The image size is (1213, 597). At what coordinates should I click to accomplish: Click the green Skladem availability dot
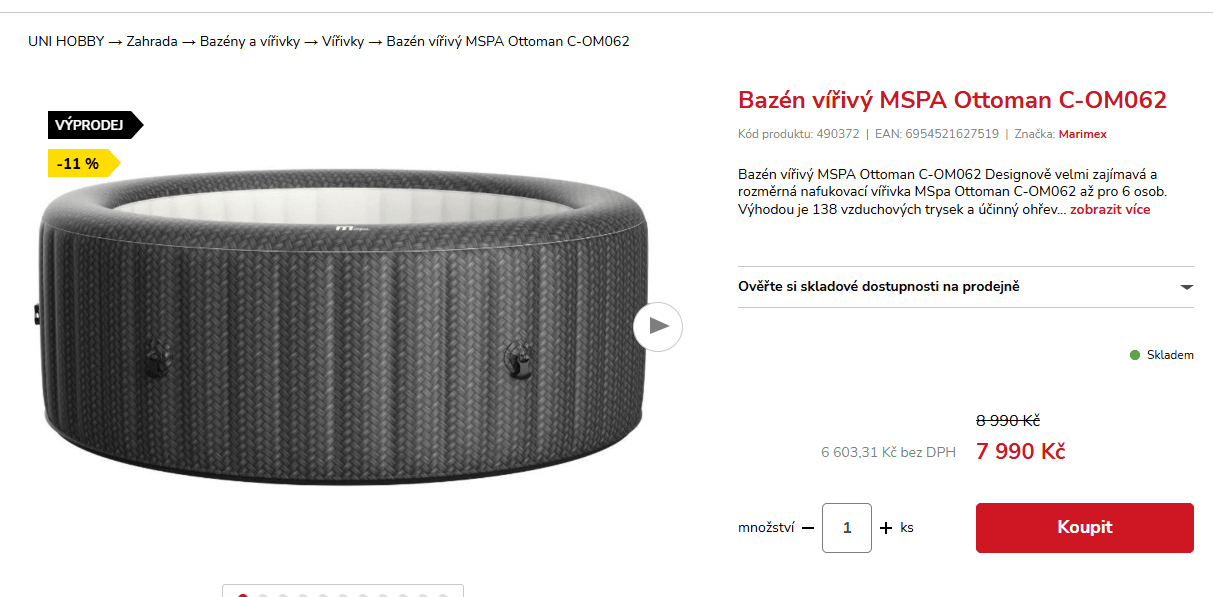(1135, 355)
